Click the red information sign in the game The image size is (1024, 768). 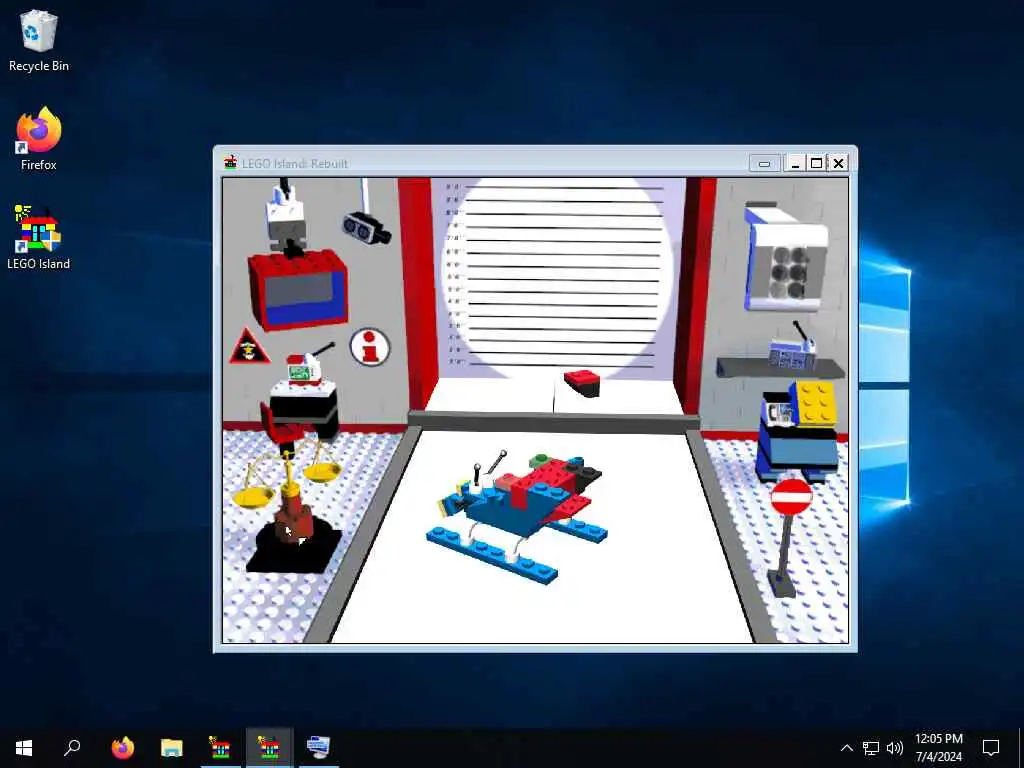coord(370,347)
